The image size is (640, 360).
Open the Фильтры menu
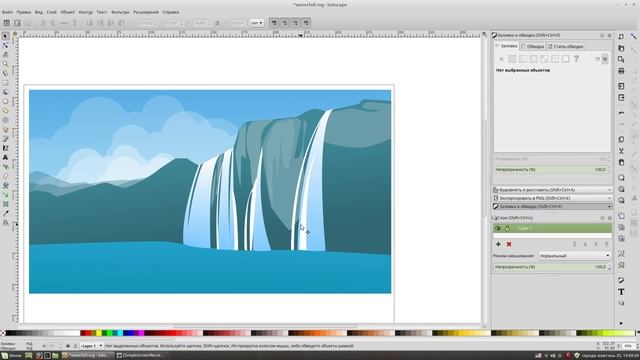[120, 12]
